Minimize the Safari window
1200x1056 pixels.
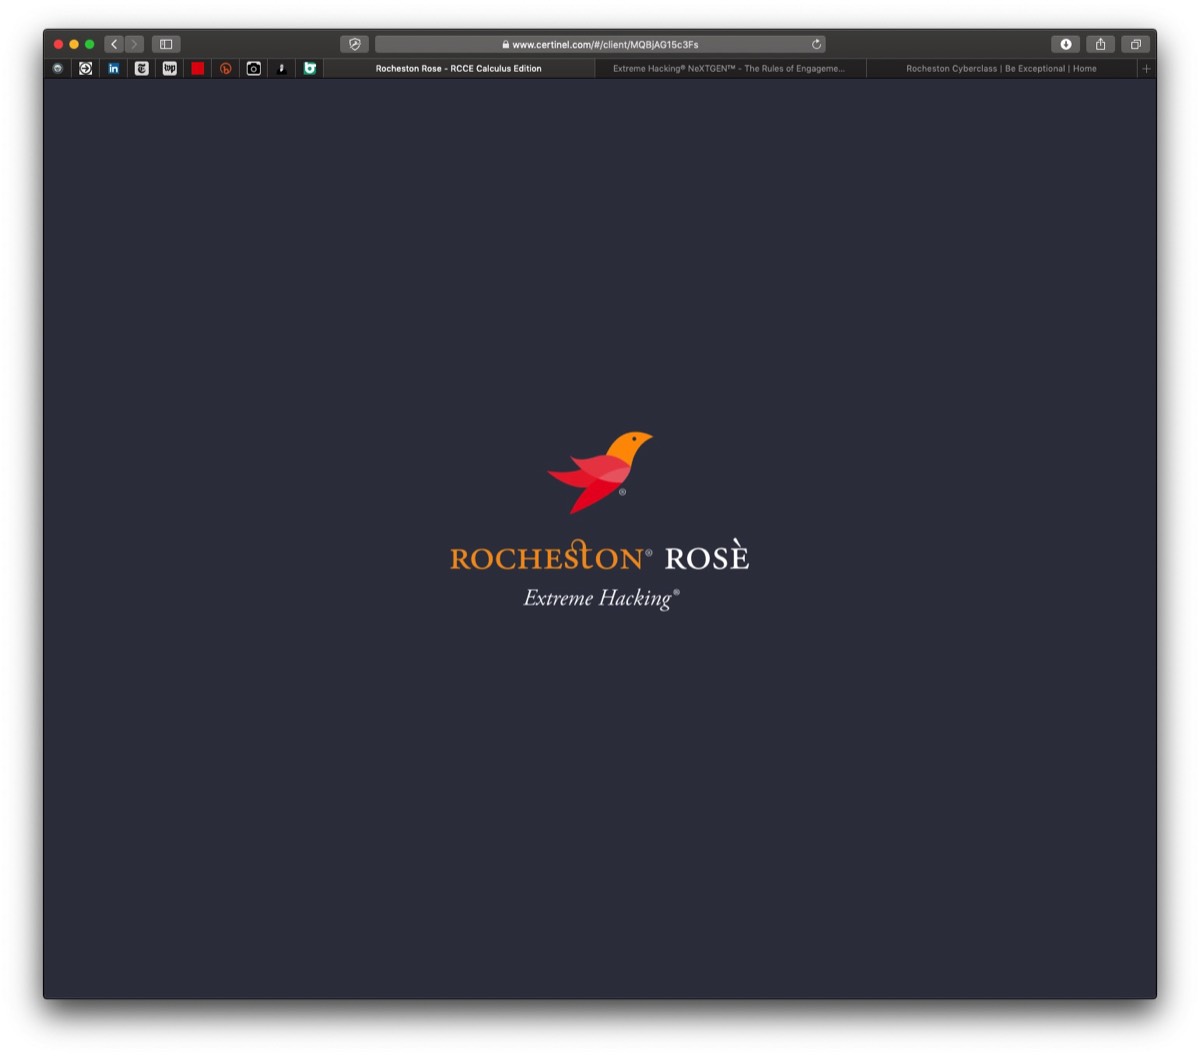click(x=74, y=44)
